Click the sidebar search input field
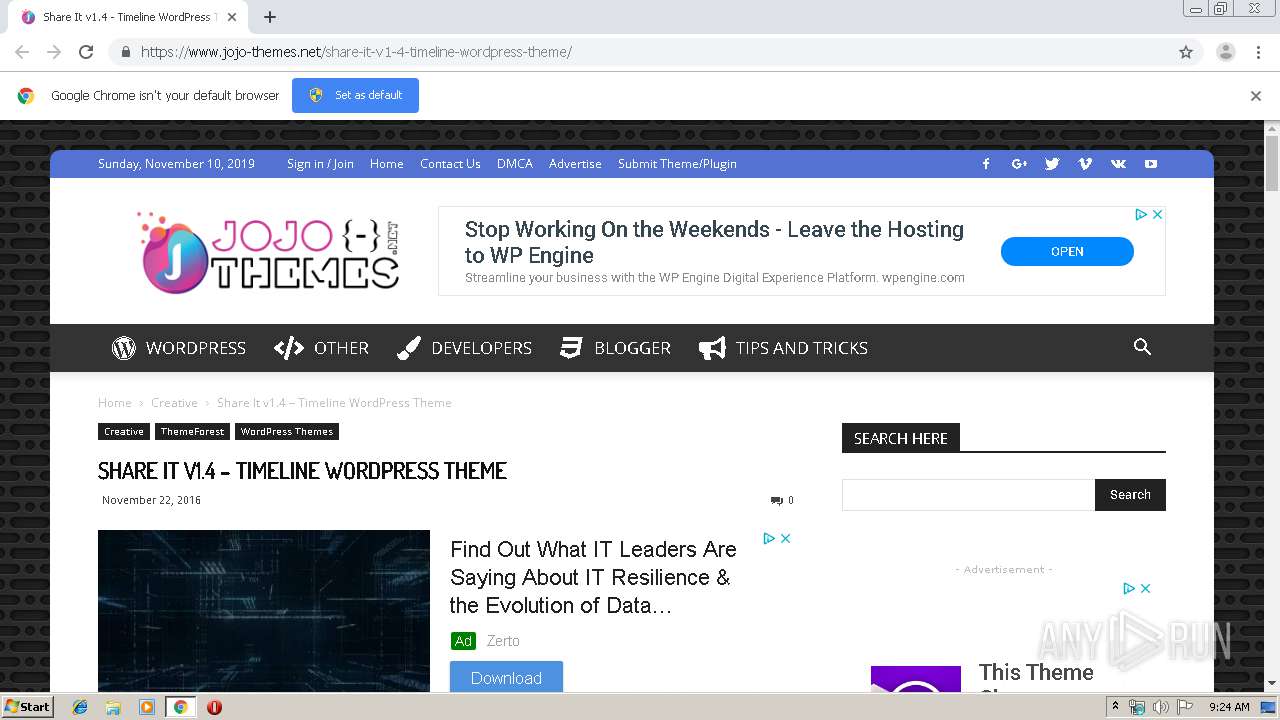1280x720 pixels. click(968, 495)
